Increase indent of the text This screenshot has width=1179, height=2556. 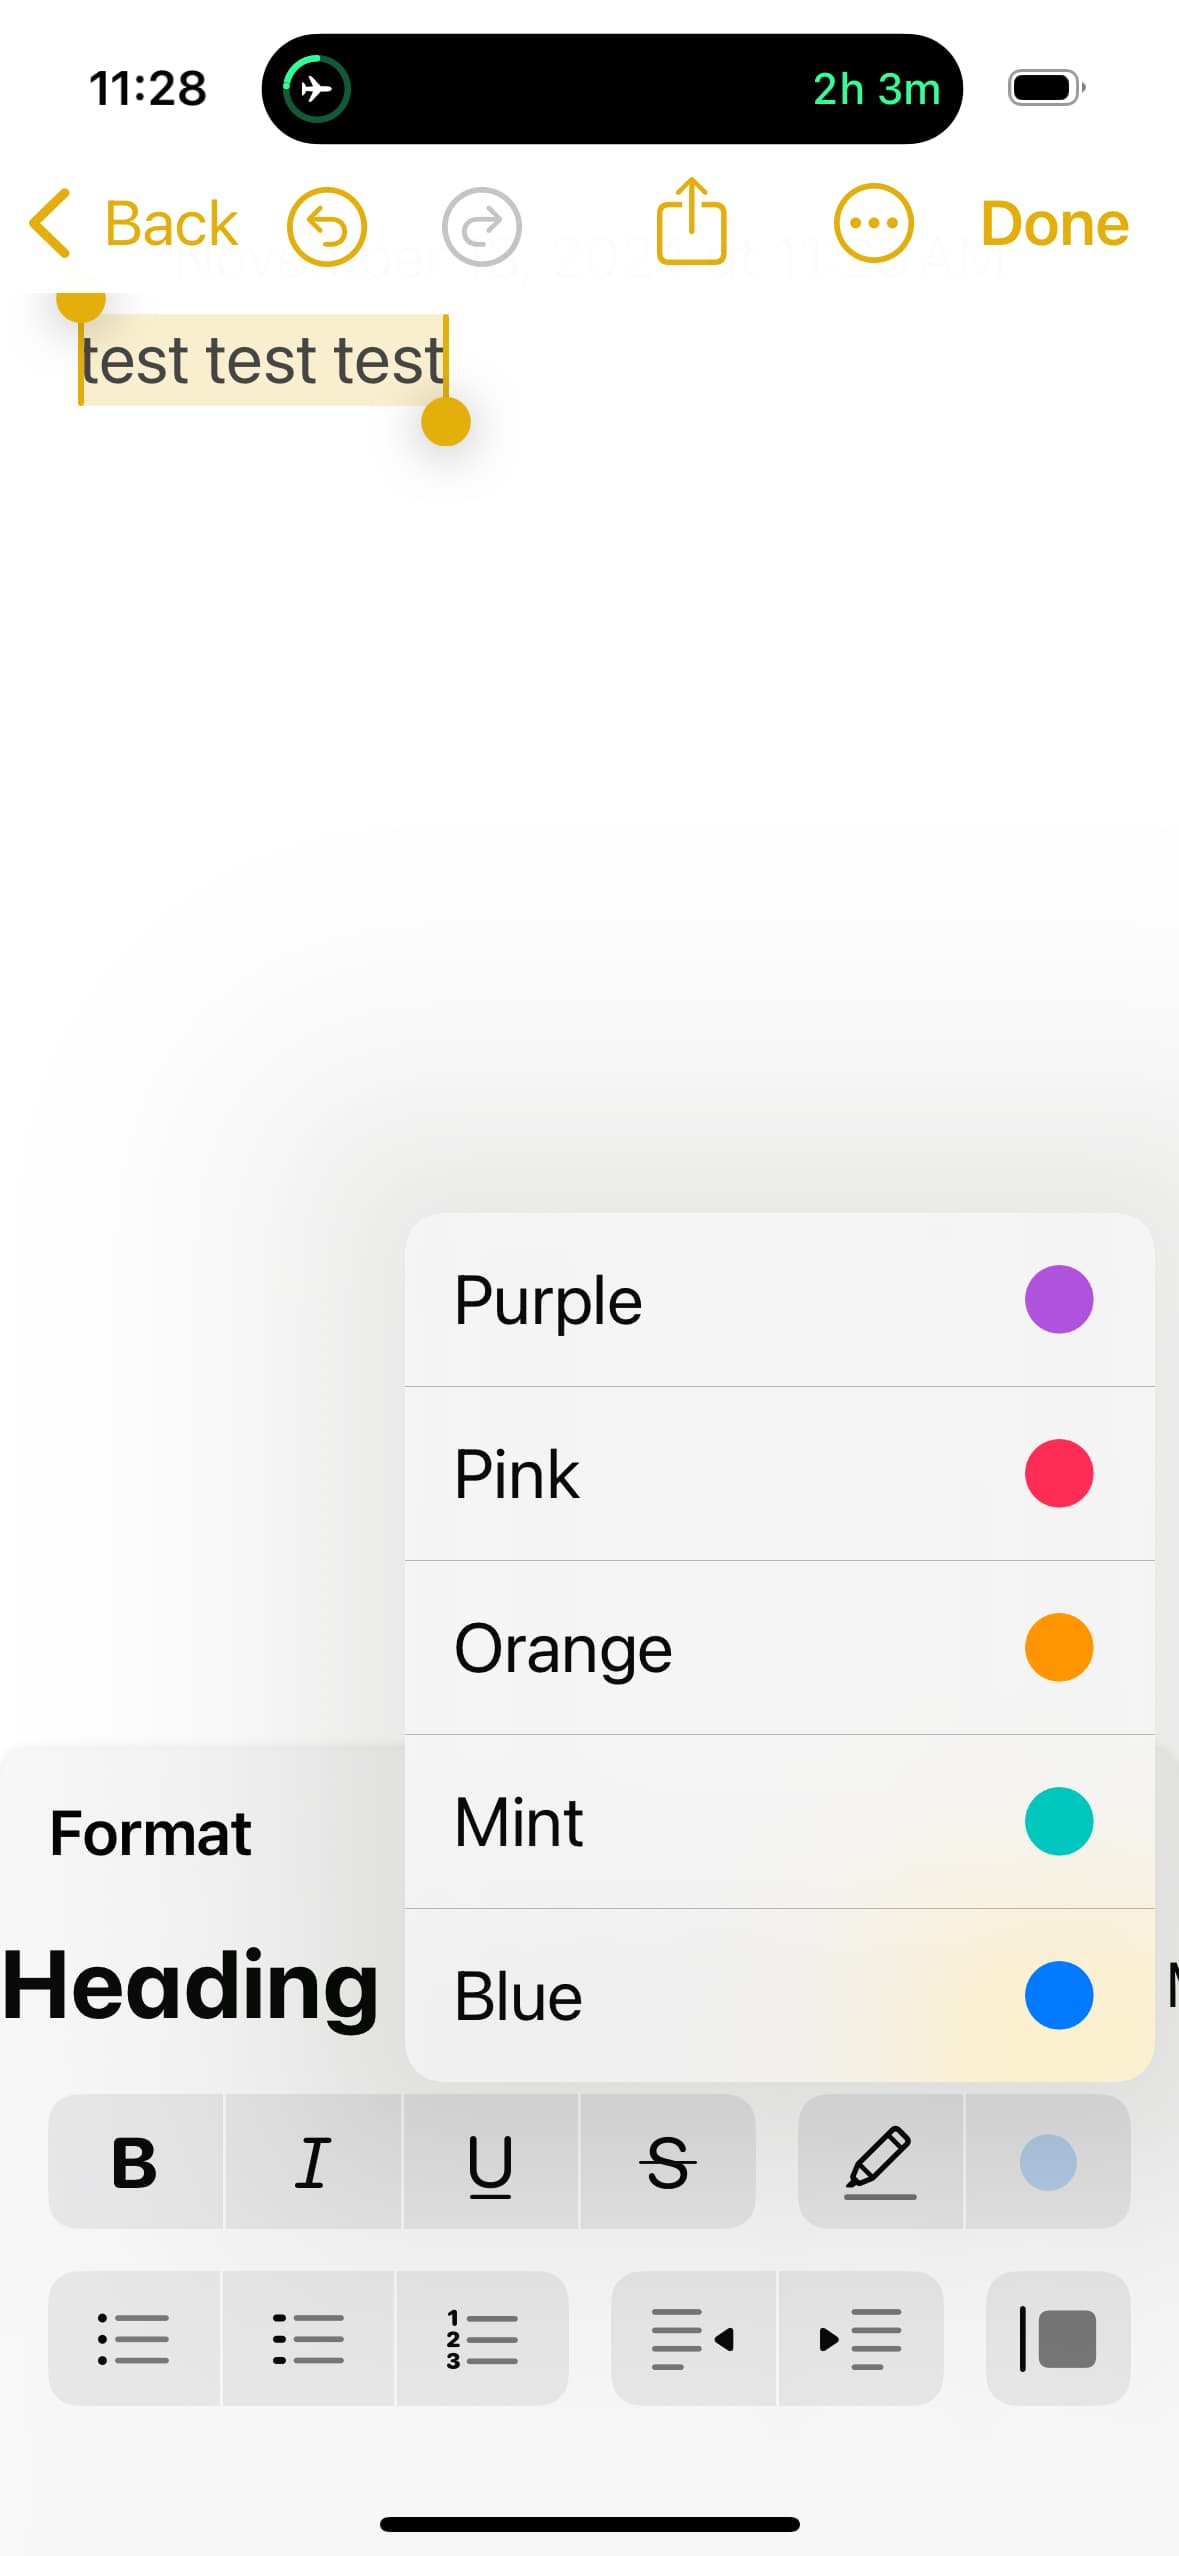coord(860,2338)
